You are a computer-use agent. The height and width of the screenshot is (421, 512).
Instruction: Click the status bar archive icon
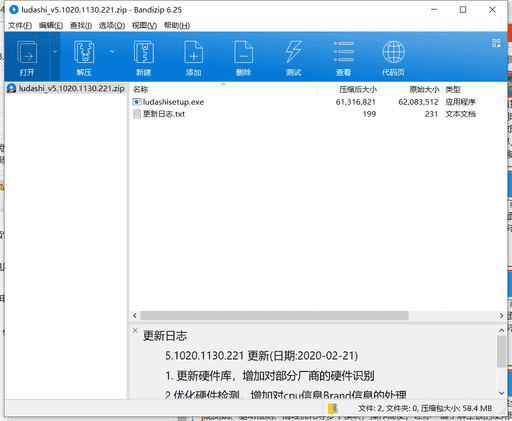333,408
